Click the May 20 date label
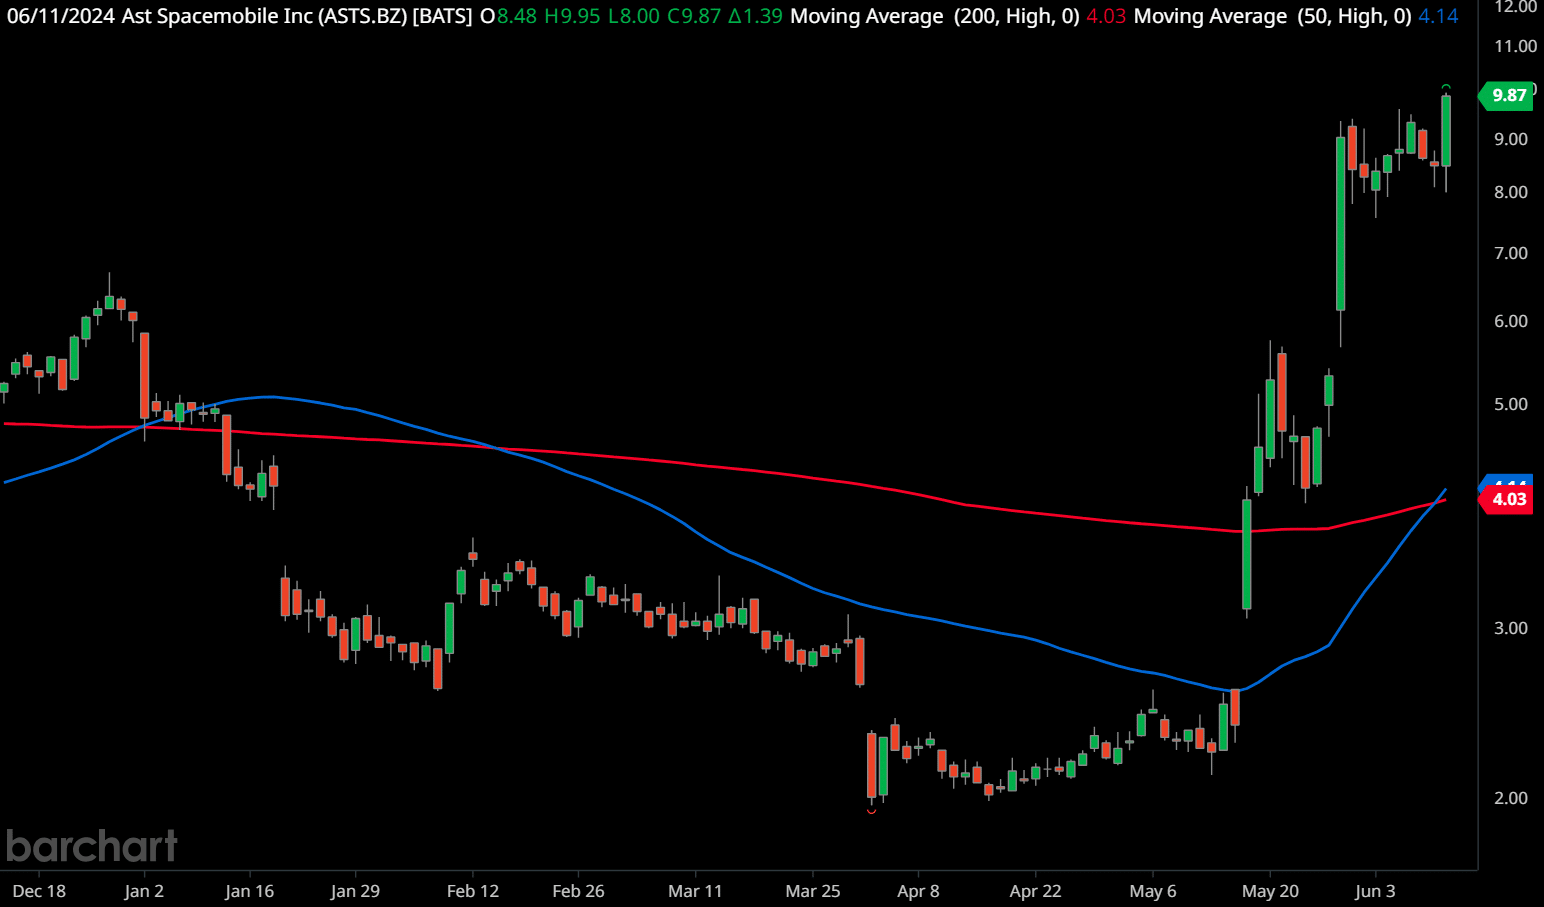 coord(1270,891)
